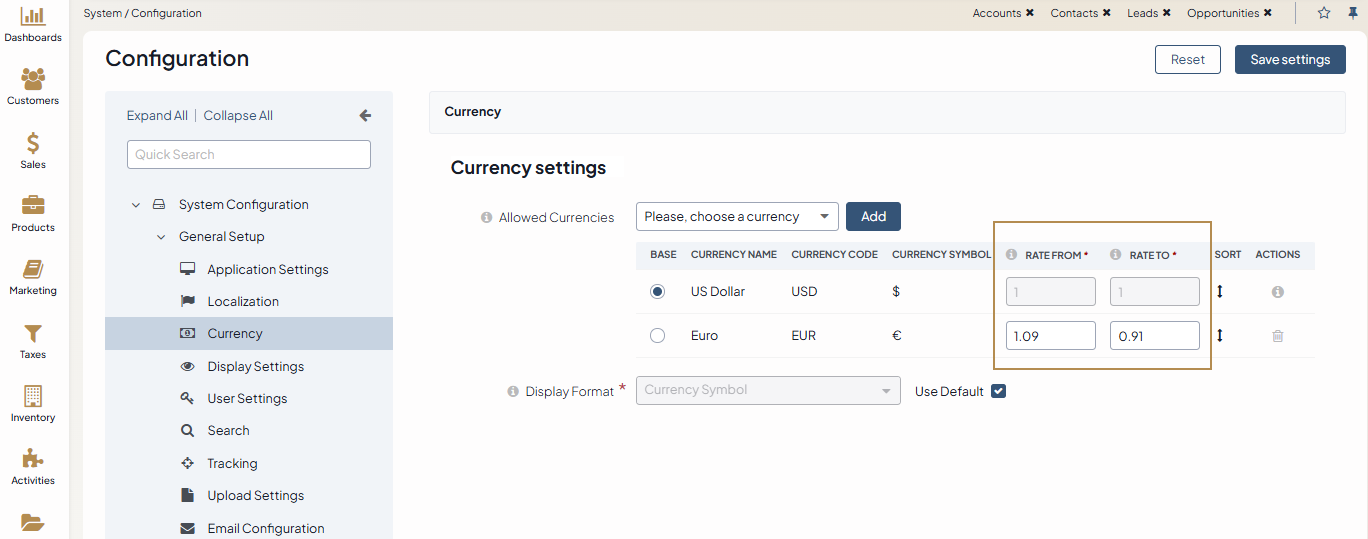Open Localization in the settings tree
Screen dimensions: 1368x539
(243, 301)
